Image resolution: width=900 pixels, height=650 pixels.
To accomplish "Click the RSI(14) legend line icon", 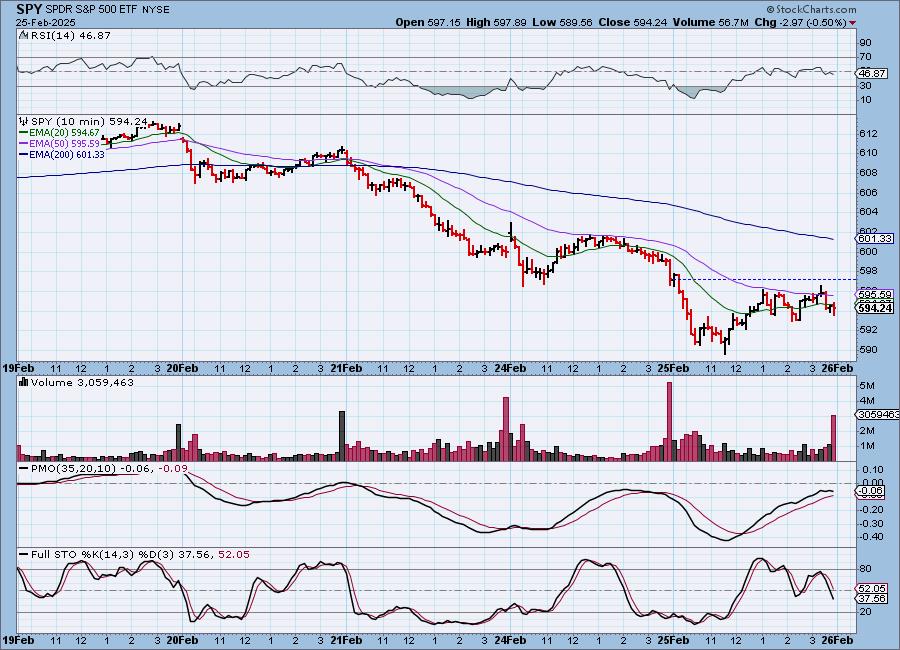I will coord(24,35).
